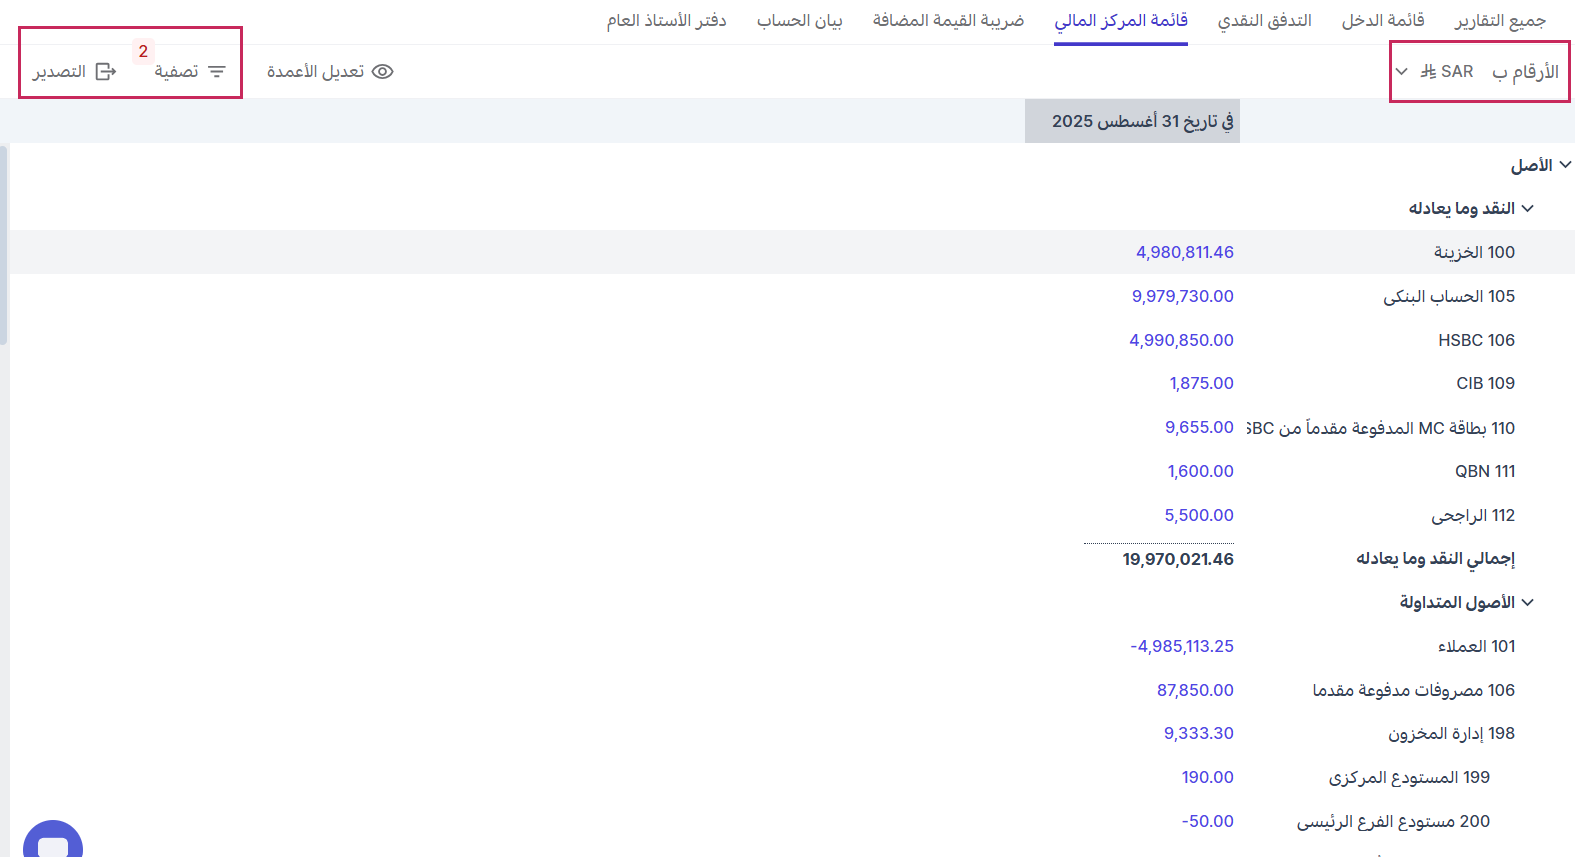Screen dimensions: 1575x857
Task: Click the العملاء balance -4,985,113.25
Action: coord(1181,646)
